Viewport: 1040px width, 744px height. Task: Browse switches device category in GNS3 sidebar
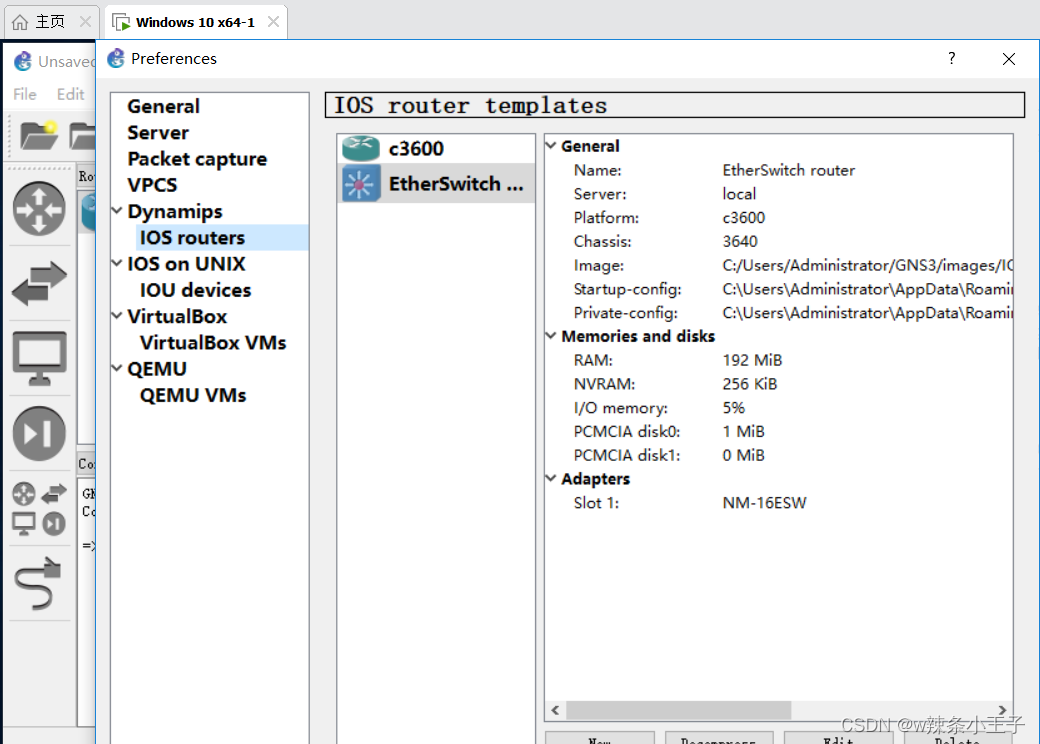pos(39,283)
